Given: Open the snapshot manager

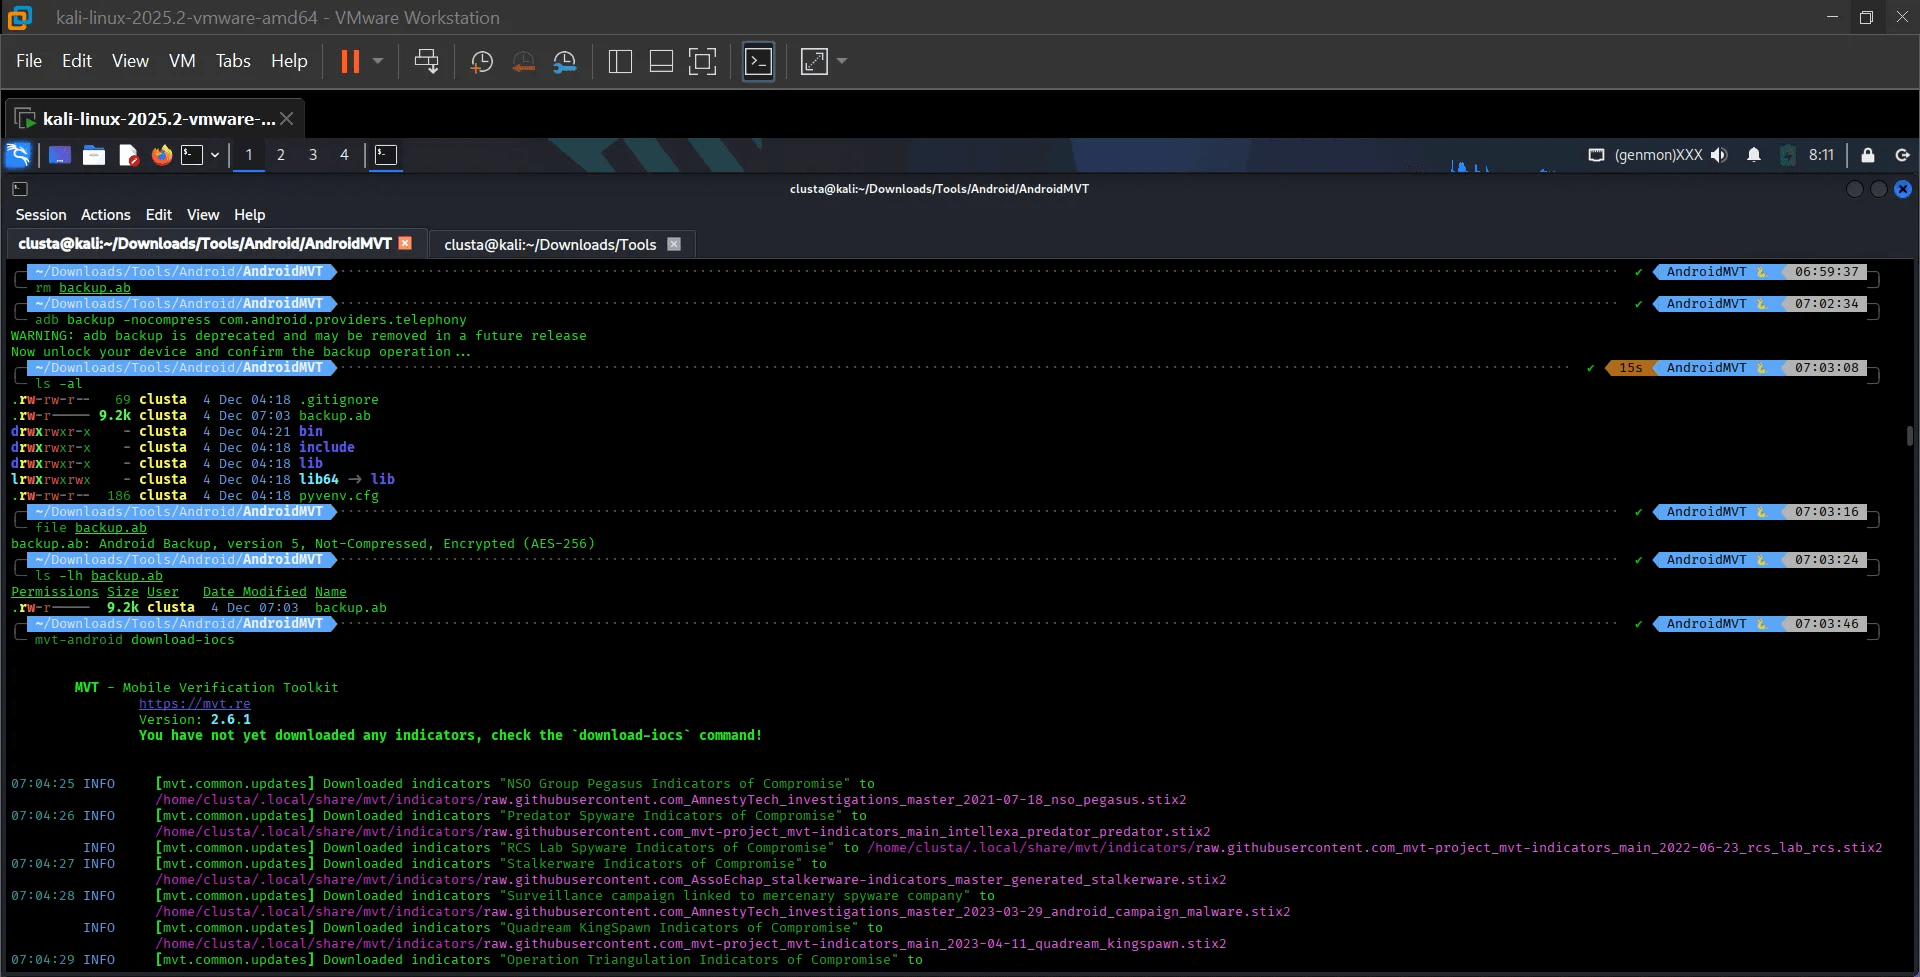Looking at the screenshot, I should (x=565, y=62).
